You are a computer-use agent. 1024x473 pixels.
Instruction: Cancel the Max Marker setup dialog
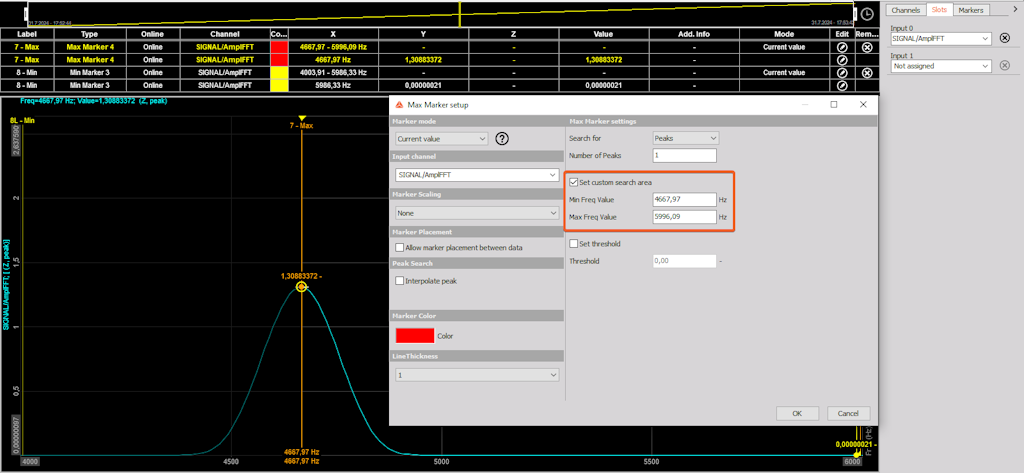click(x=848, y=414)
